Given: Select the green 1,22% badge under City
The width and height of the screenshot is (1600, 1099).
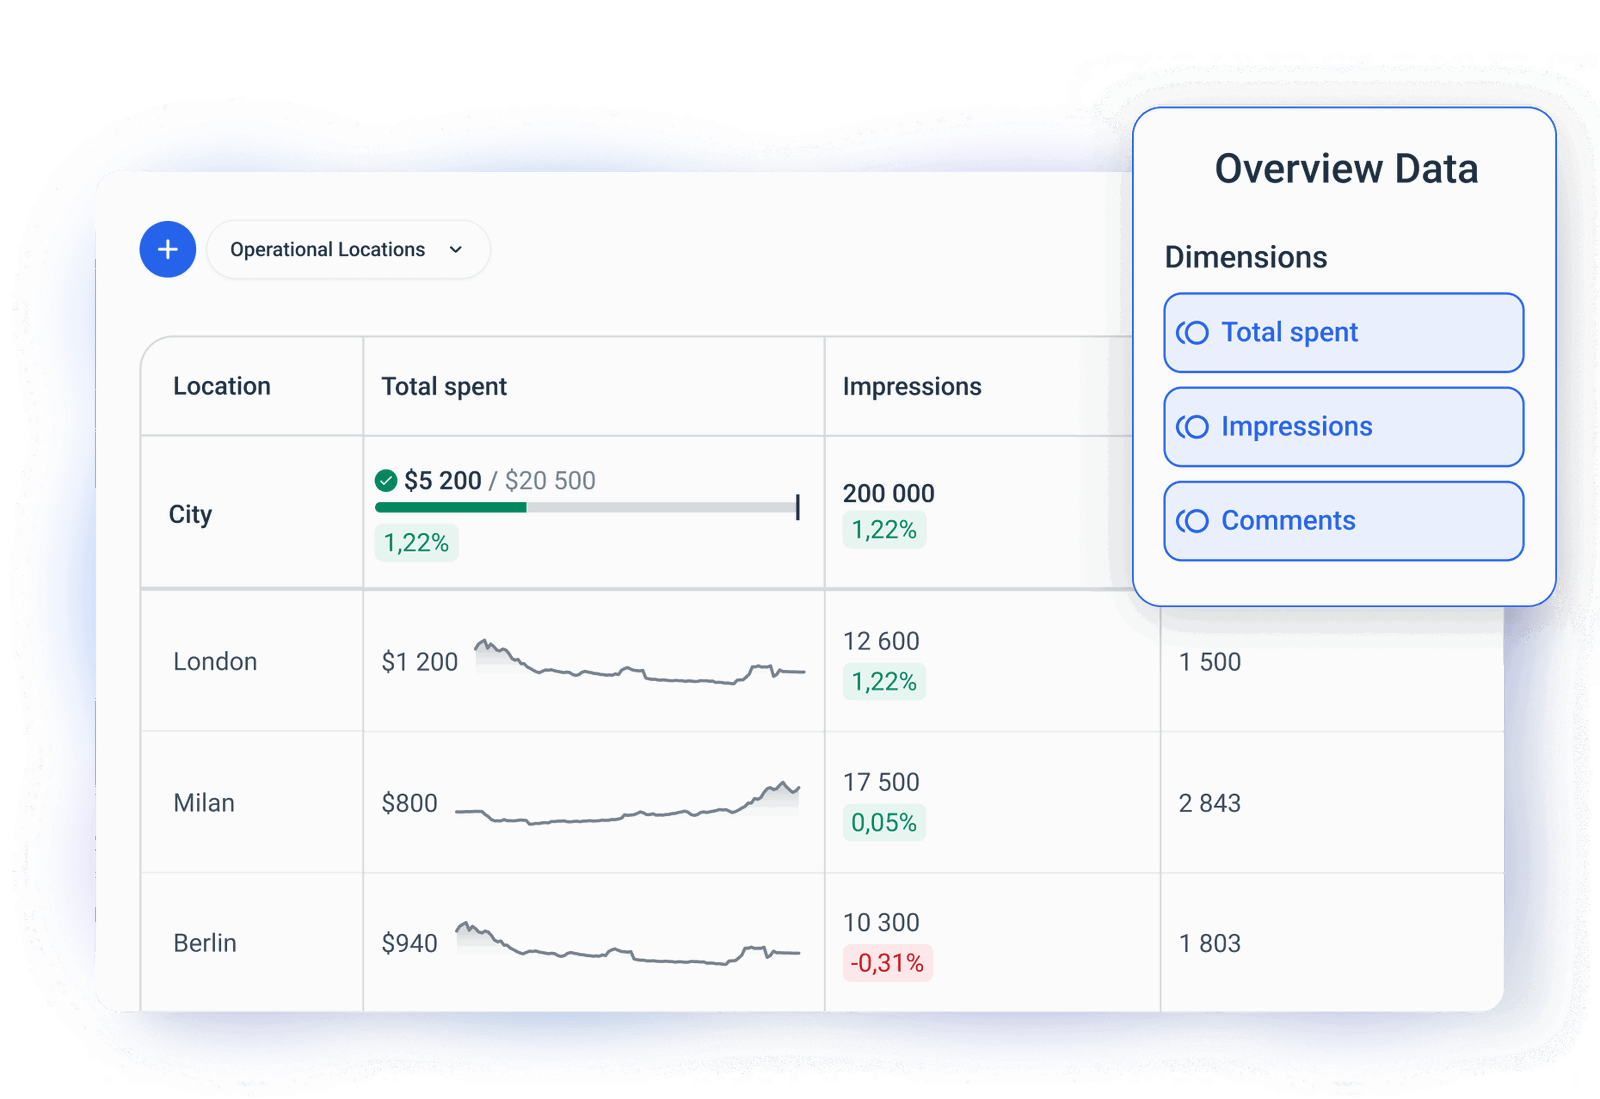Looking at the screenshot, I should (416, 542).
